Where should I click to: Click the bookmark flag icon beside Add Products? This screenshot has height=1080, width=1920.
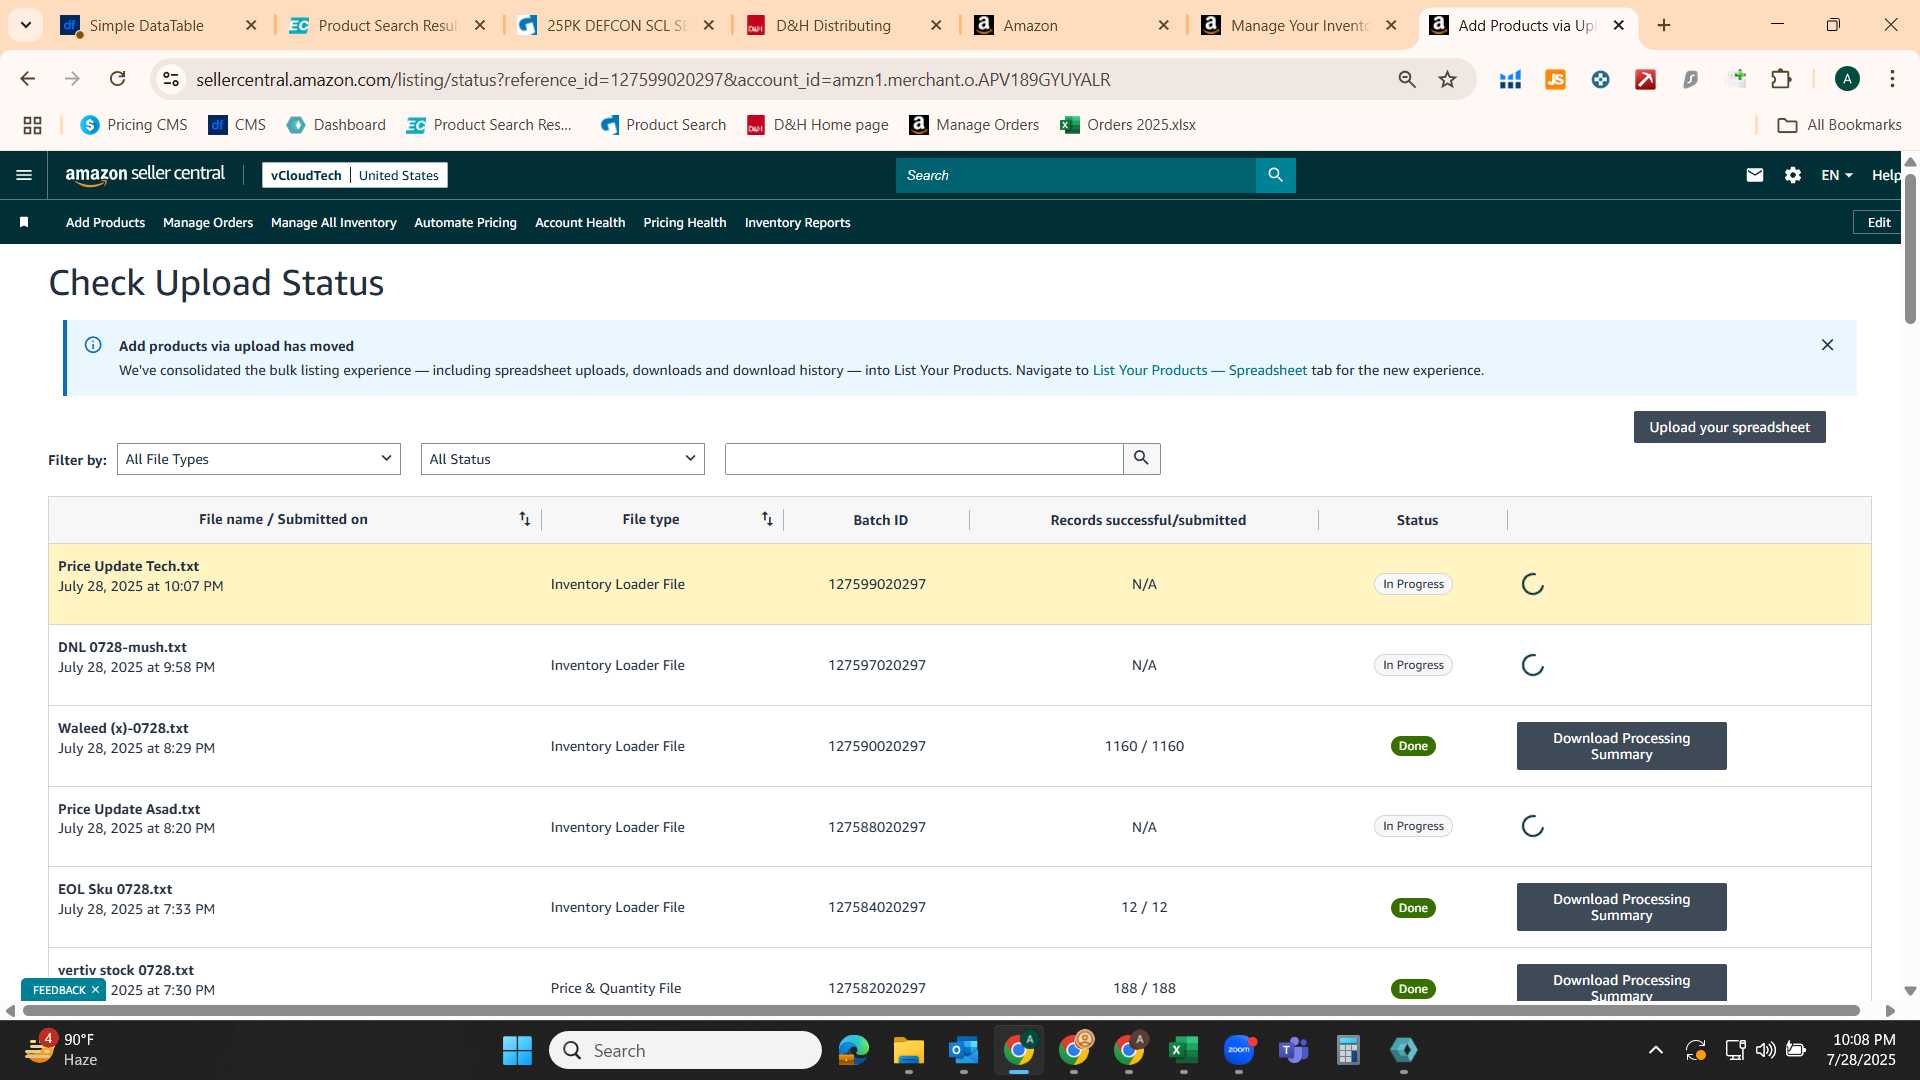tap(24, 222)
